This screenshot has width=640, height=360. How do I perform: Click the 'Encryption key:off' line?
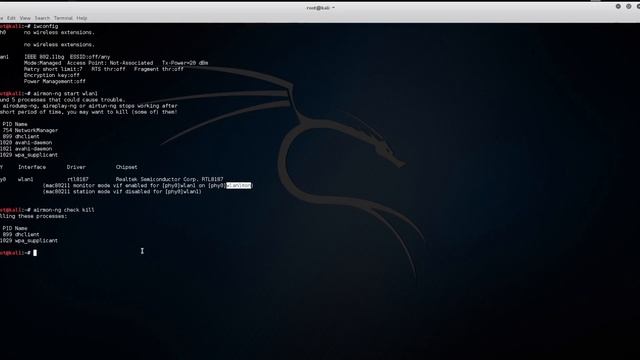coord(52,75)
